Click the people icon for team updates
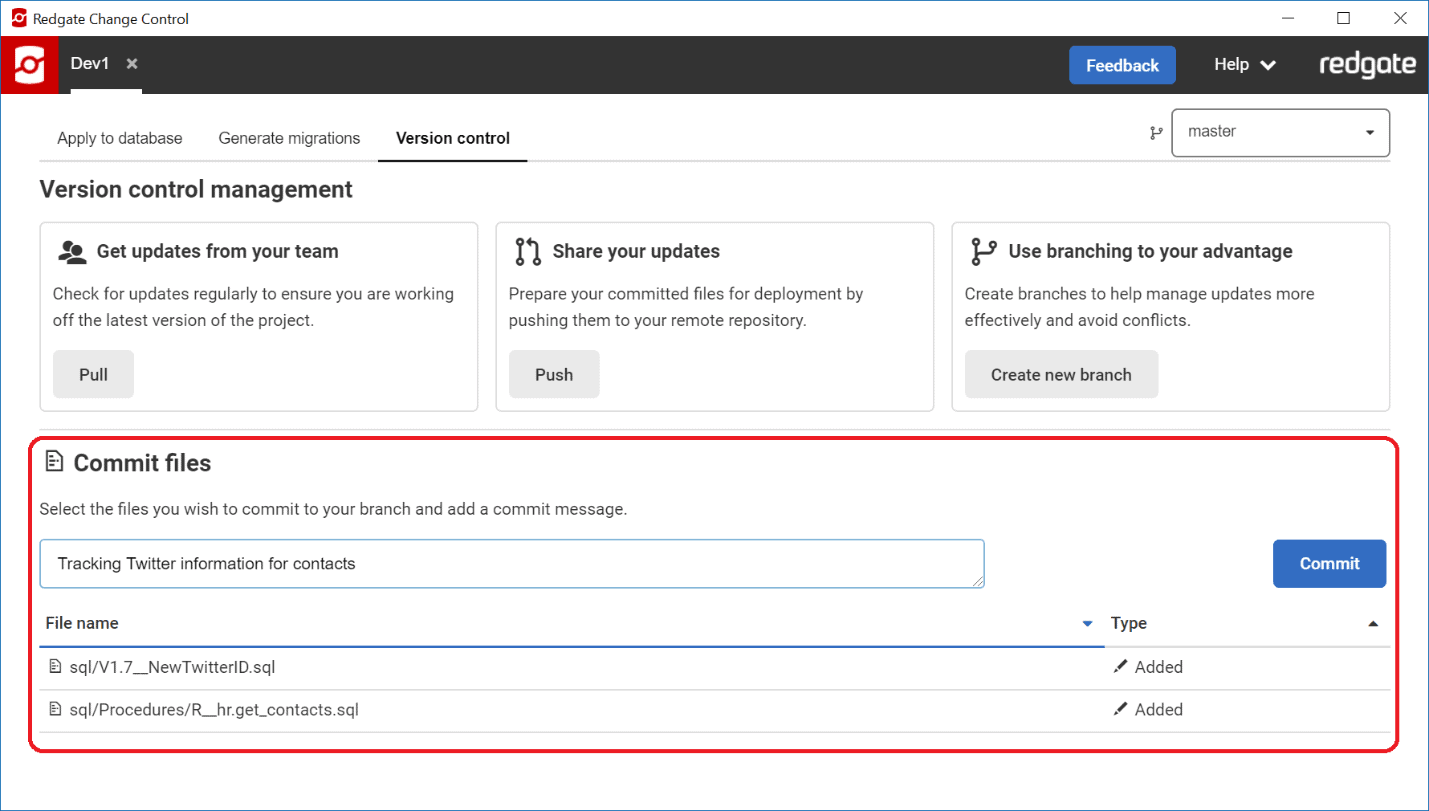The height and width of the screenshot is (811, 1429). pyautogui.click(x=72, y=252)
